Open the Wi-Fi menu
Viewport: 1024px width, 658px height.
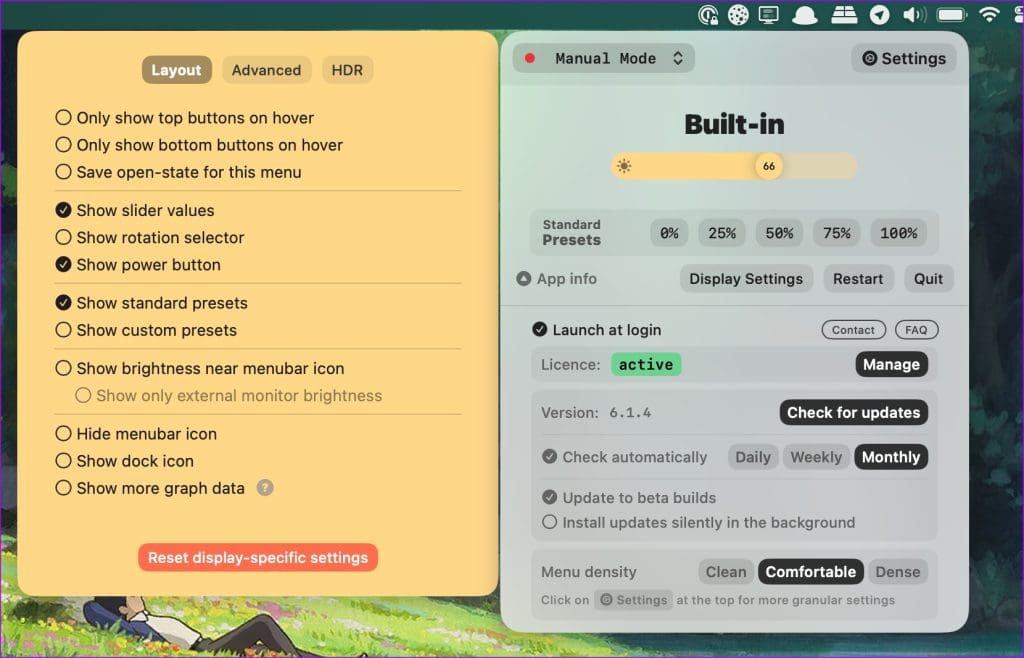989,14
